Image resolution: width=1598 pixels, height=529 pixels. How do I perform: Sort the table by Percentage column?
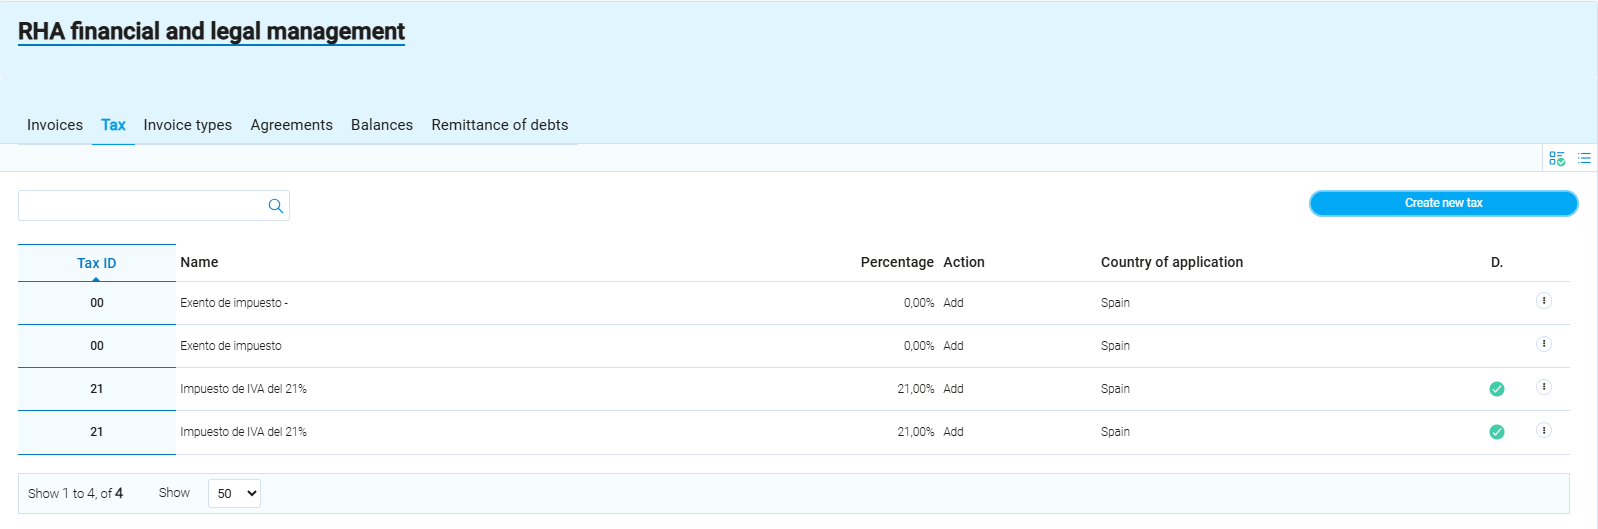pyautogui.click(x=896, y=262)
